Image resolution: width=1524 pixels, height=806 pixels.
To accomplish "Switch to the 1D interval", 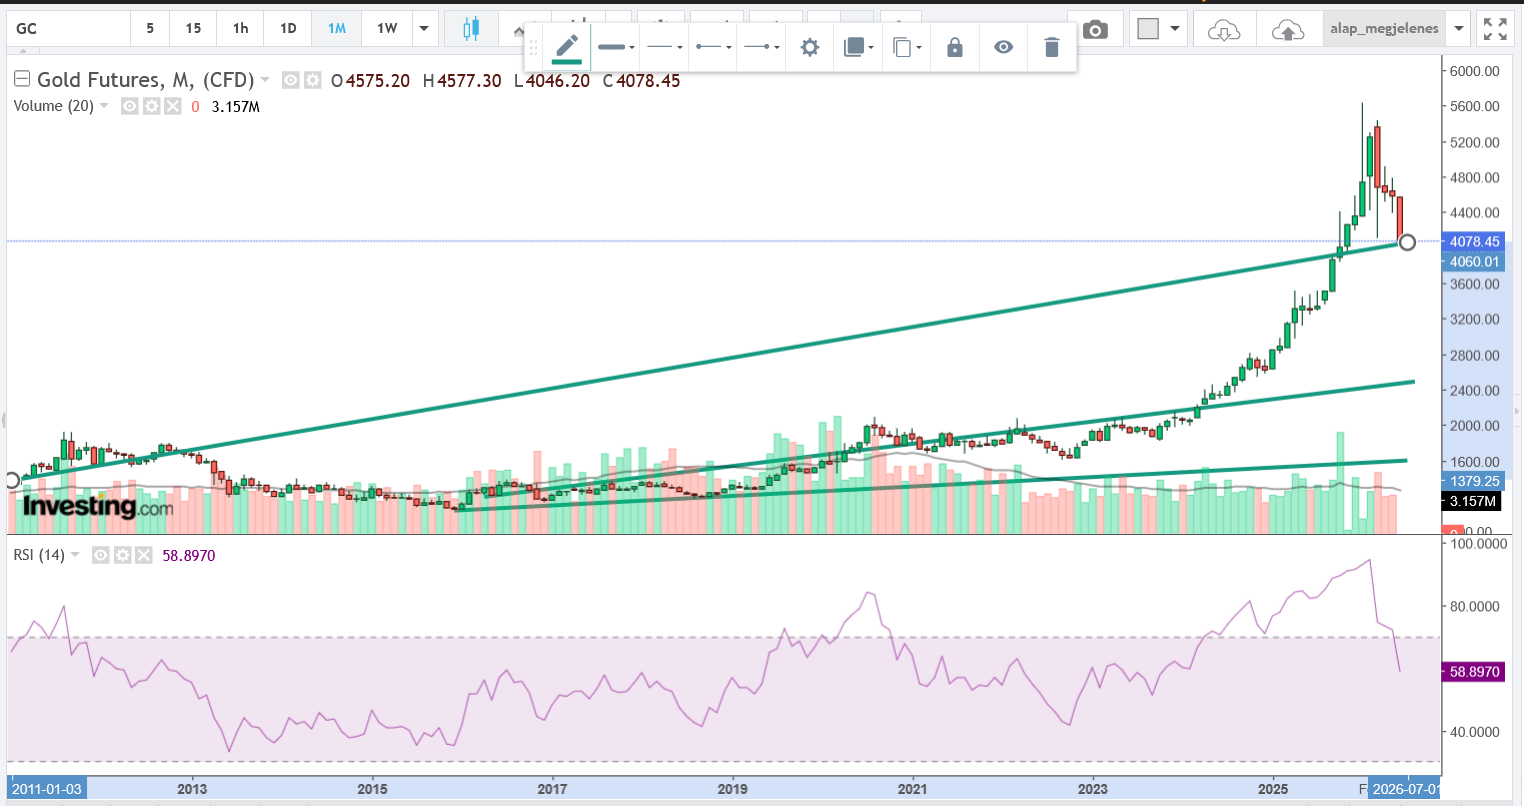I will pos(288,29).
